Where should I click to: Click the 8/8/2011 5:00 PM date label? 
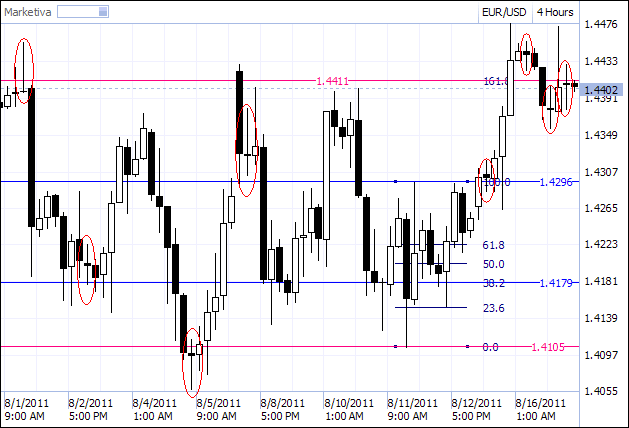[282, 410]
